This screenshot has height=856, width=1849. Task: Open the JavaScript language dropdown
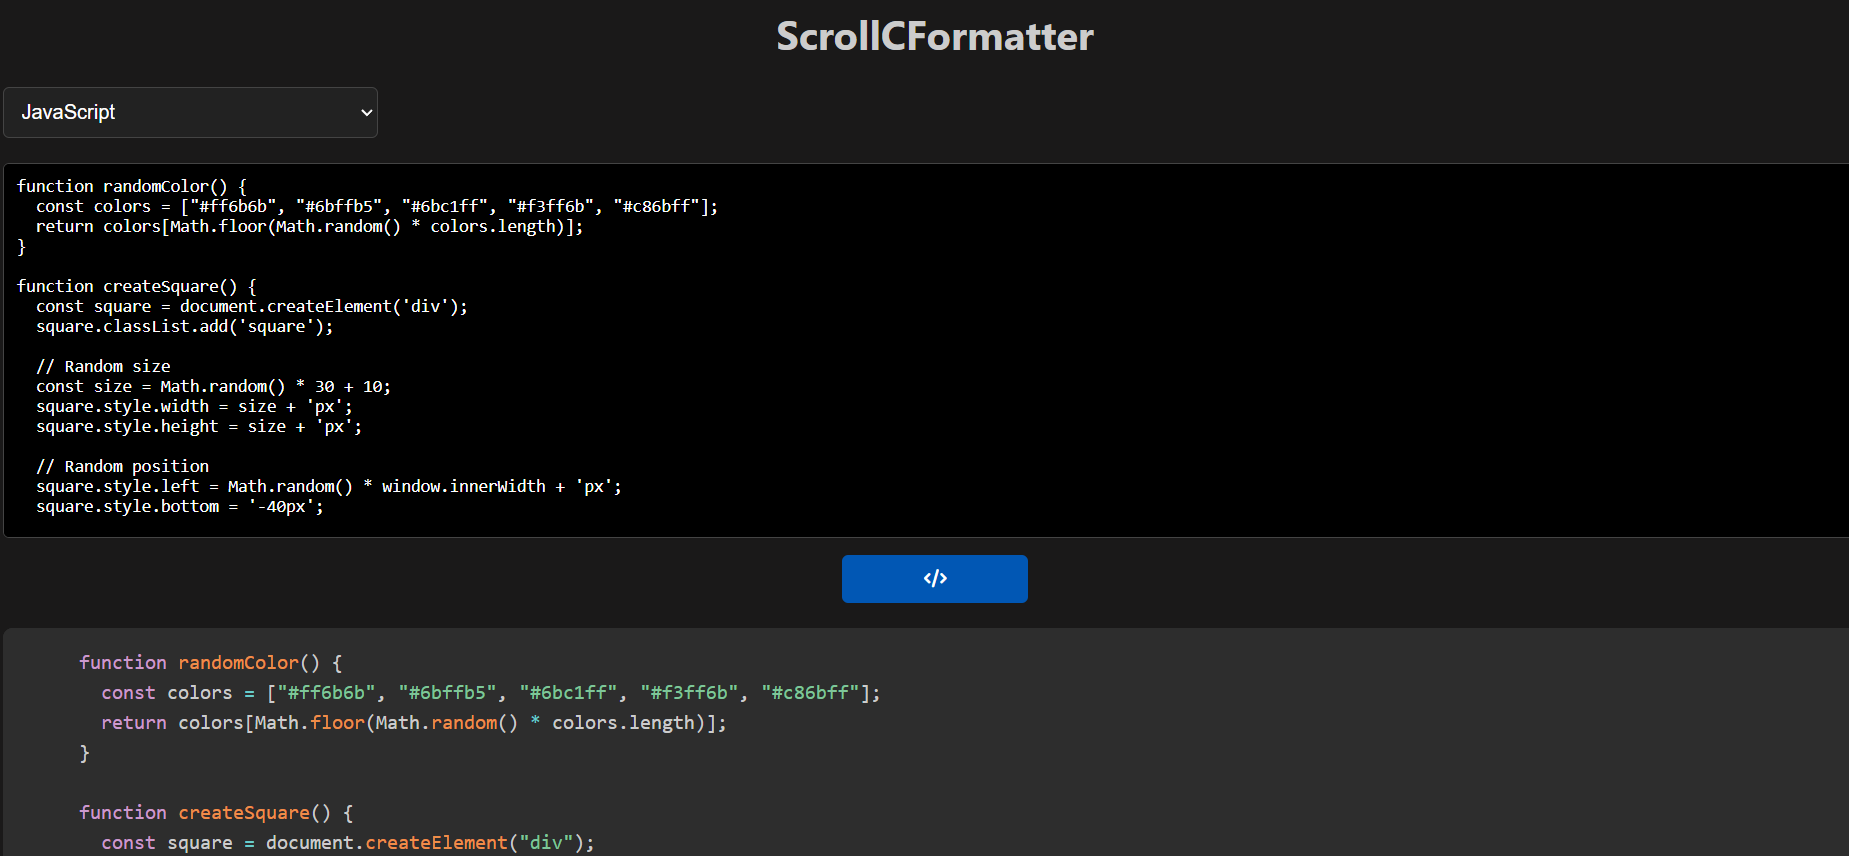pos(190,112)
